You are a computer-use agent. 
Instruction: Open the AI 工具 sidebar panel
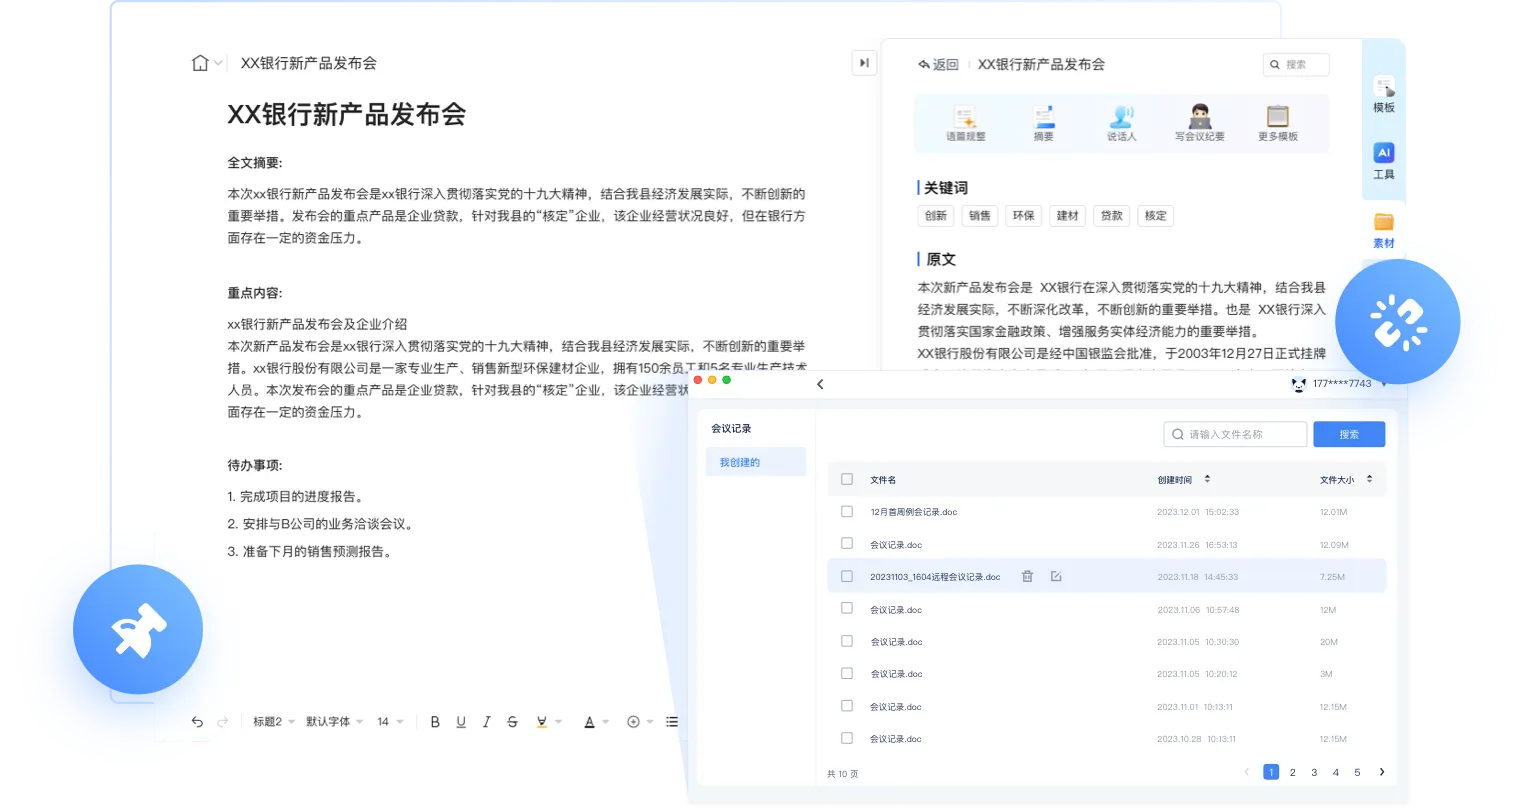1384,162
